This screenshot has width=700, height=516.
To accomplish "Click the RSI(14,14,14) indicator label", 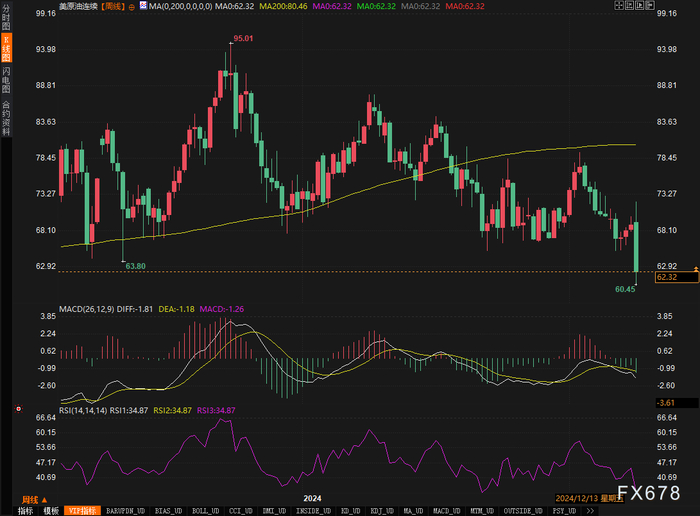I will [x=83, y=410].
